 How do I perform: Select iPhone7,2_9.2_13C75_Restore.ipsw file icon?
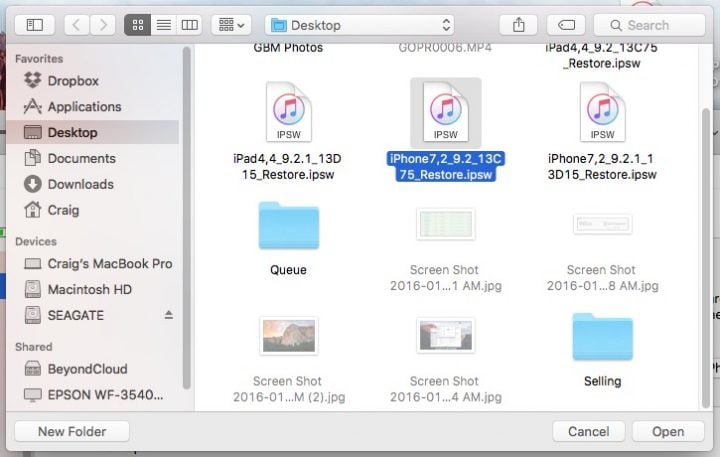tap(445, 112)
